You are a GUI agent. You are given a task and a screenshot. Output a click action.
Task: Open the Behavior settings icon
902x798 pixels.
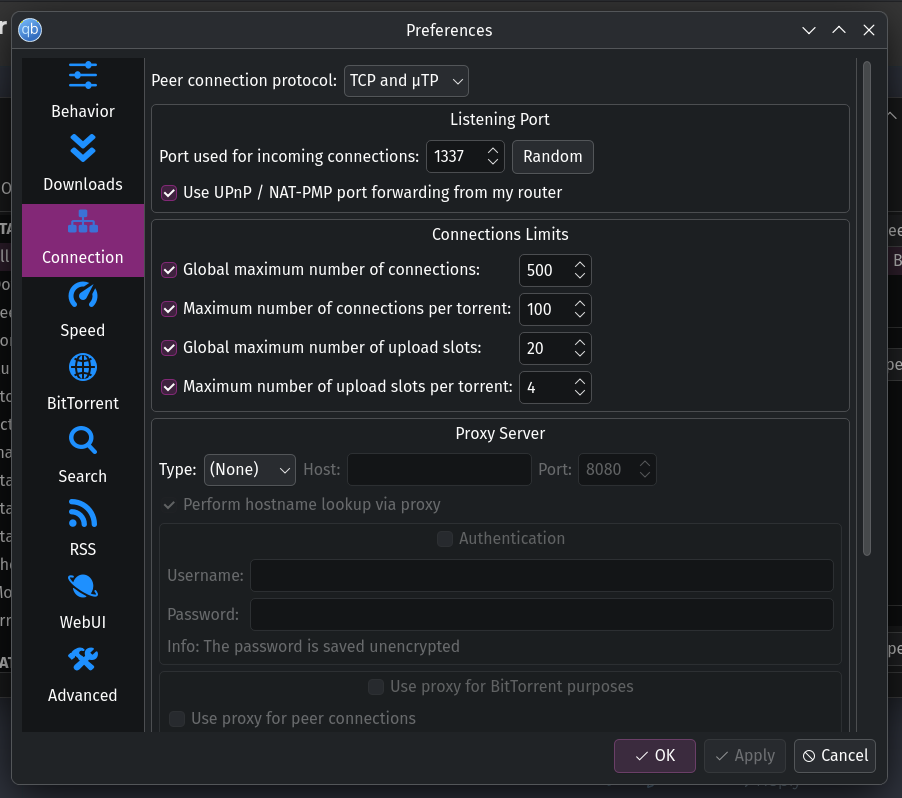[x=83, y=76]
